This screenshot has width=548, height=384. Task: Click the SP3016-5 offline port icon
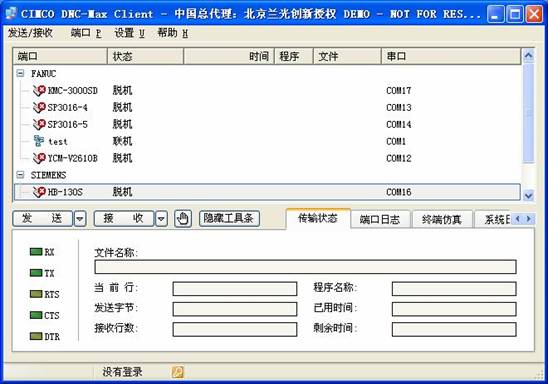coord(39,124)
